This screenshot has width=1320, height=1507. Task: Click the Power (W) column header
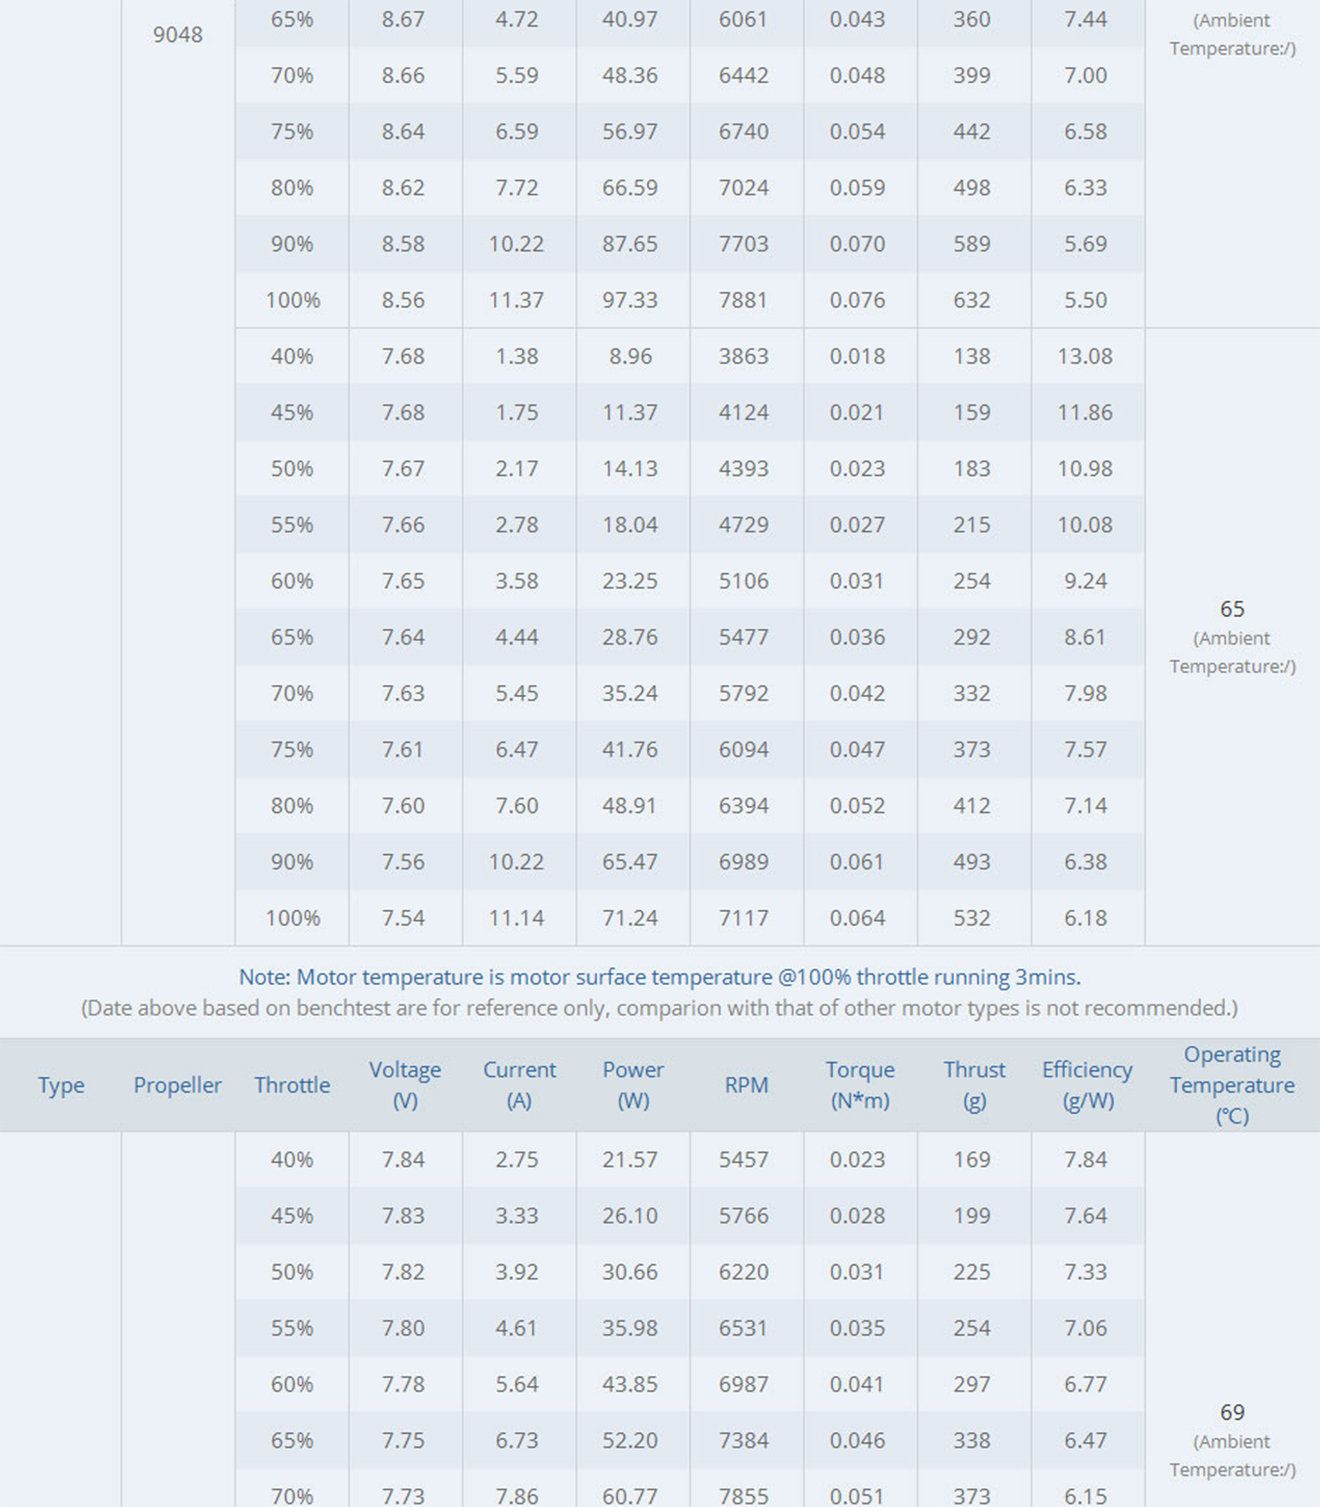click(x=633, y=1085)
